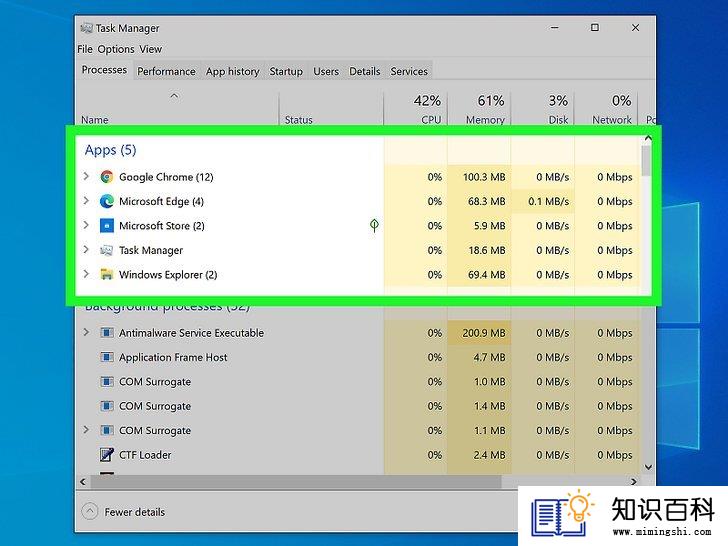Click the Google Chrome app icon
The height and width of the screenshot is (546, 728).
tap(107, 177)
